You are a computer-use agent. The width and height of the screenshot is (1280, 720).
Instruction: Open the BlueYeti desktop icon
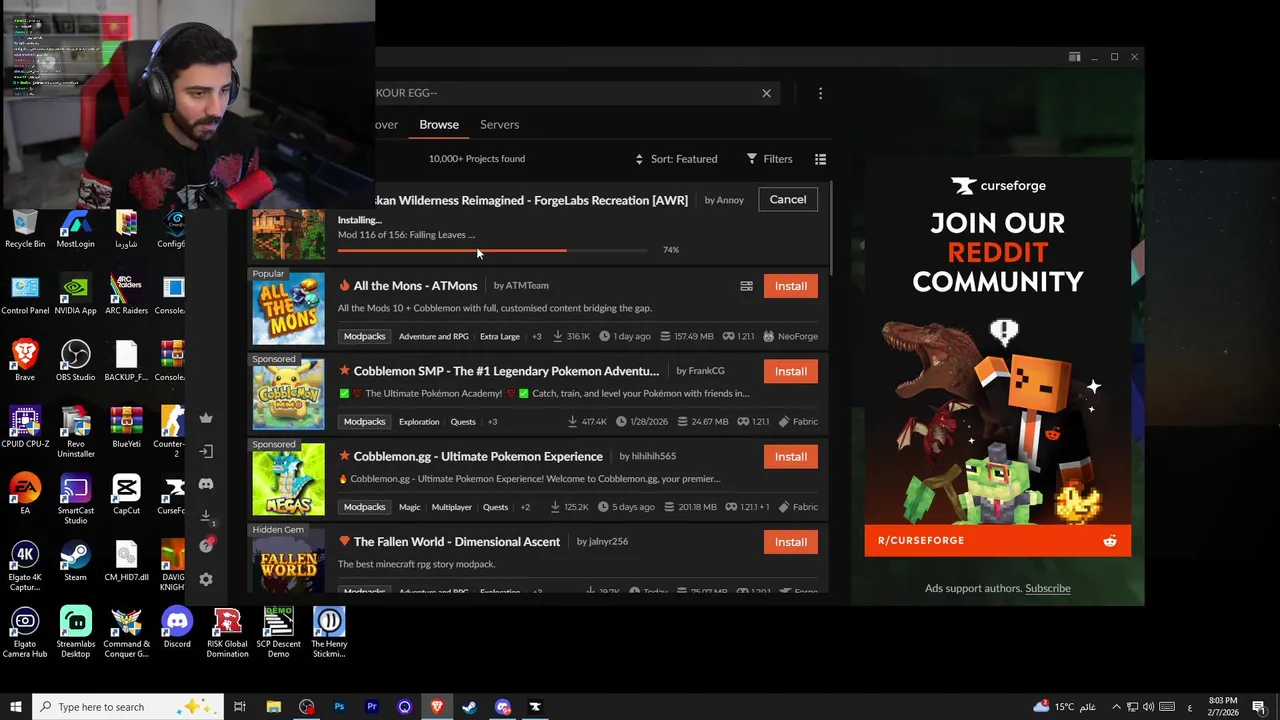(126, 429)
